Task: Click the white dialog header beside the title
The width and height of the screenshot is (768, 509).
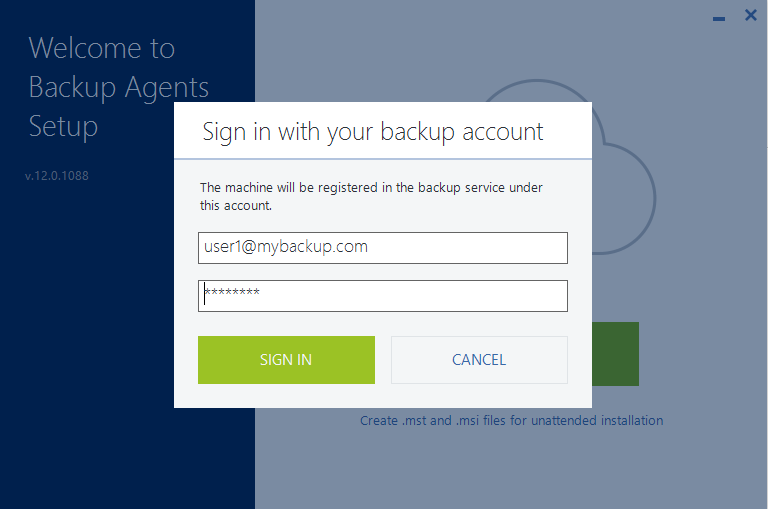Action: point(568,130)
